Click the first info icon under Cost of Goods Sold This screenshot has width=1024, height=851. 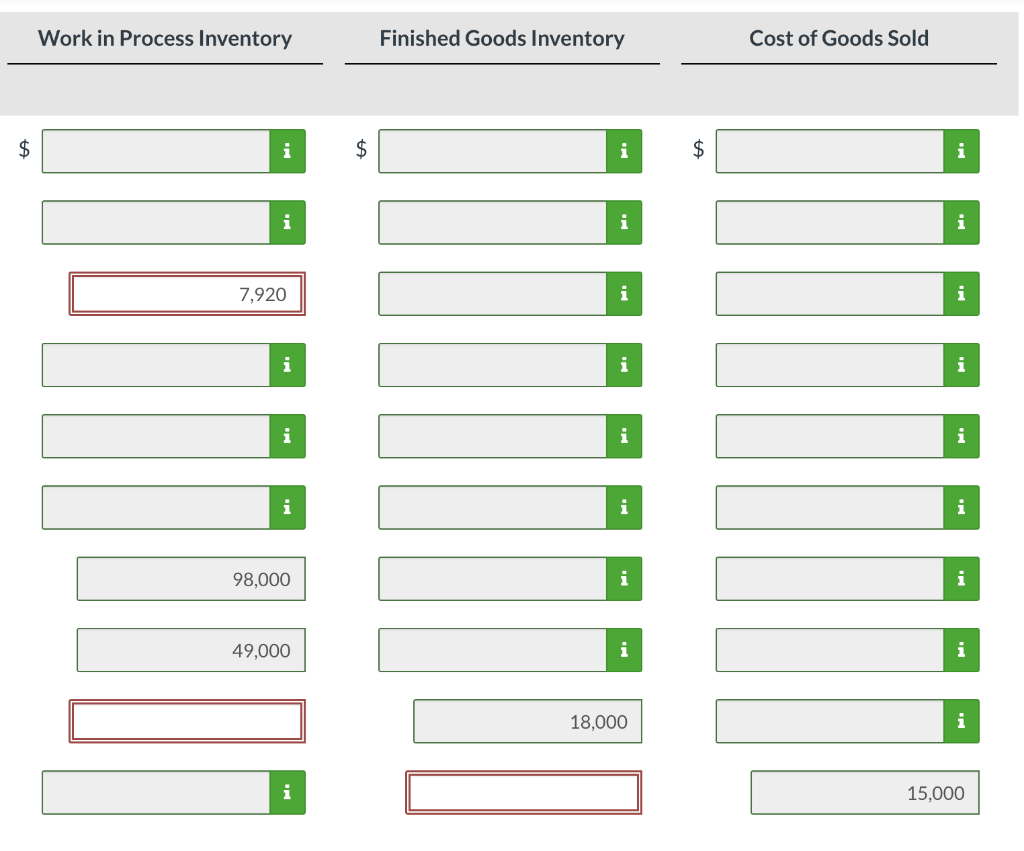point(961,151)
